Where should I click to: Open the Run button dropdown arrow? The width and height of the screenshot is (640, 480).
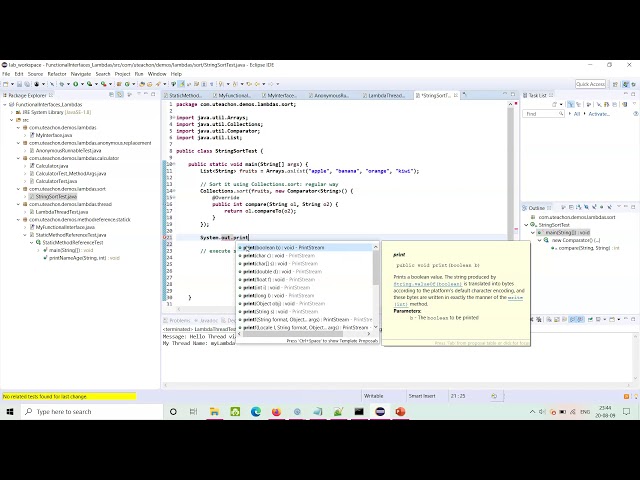click(82, 84)
